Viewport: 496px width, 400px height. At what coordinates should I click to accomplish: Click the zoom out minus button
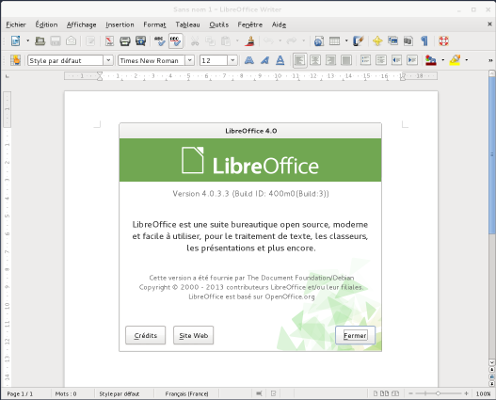pos(411,394)
